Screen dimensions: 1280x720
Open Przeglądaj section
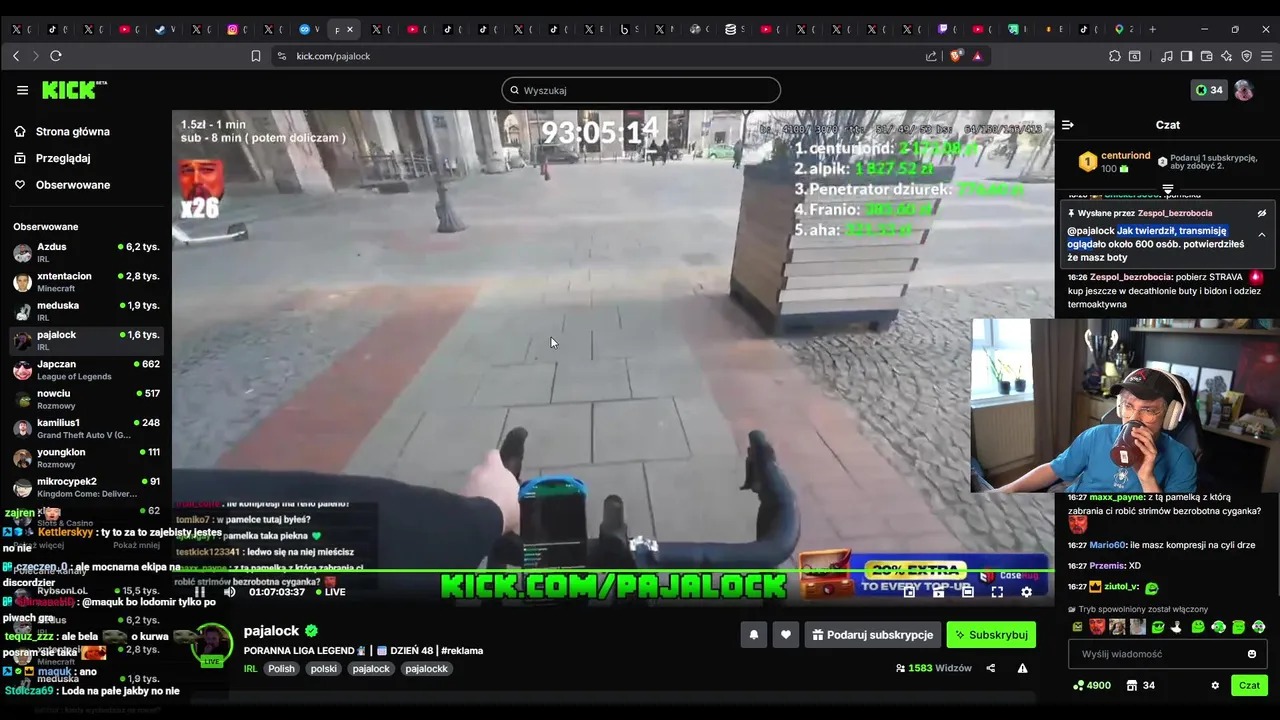click(52, 158)
